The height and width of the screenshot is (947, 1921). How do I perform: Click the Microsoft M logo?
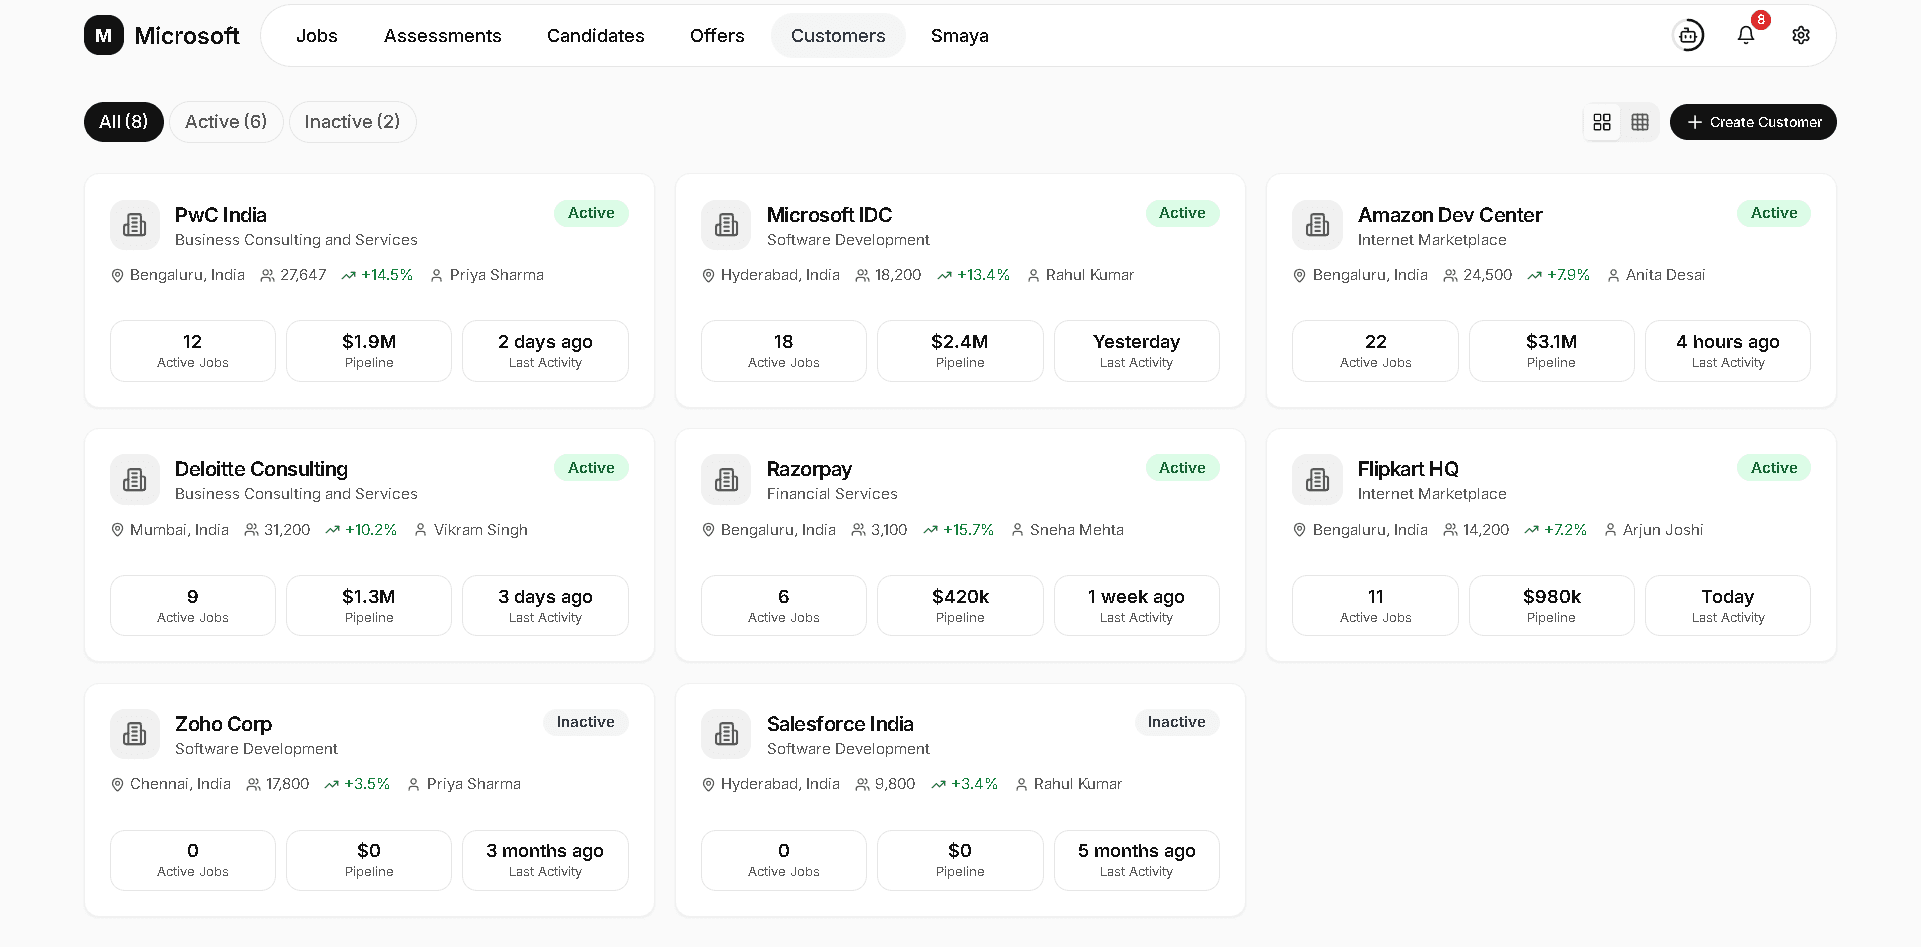tap(104, 35)
